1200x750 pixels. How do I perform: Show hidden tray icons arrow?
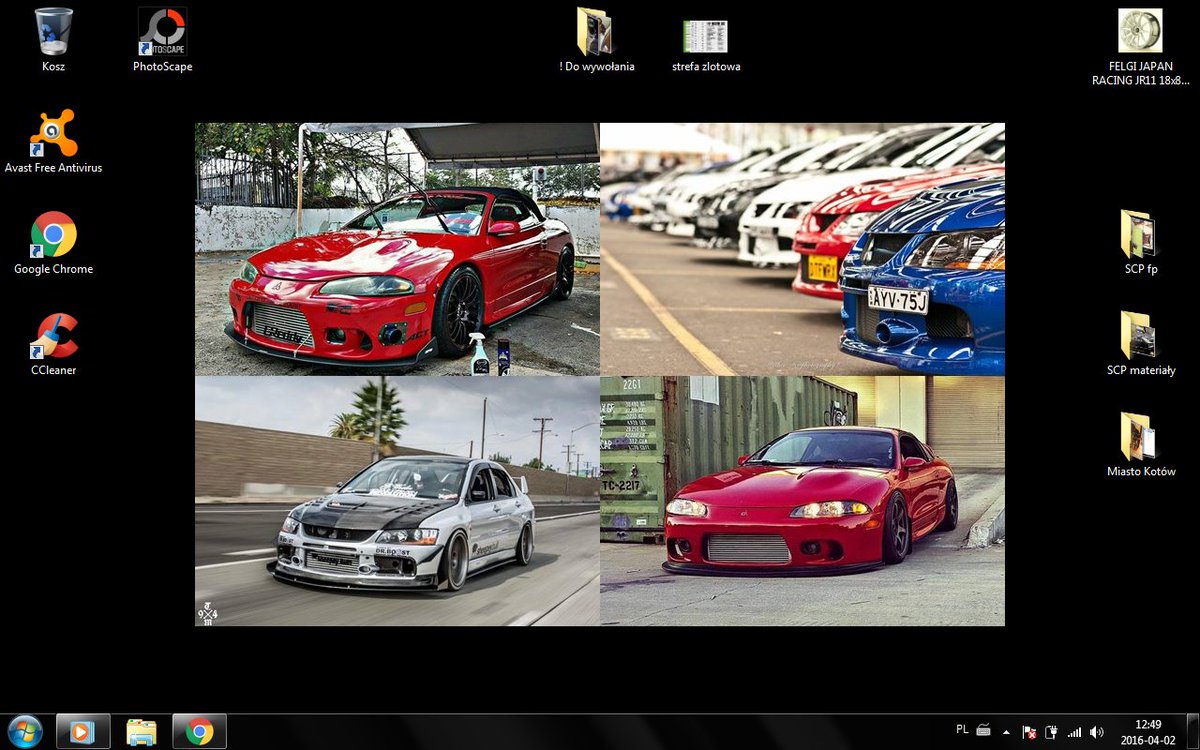tap(1006, 732)
